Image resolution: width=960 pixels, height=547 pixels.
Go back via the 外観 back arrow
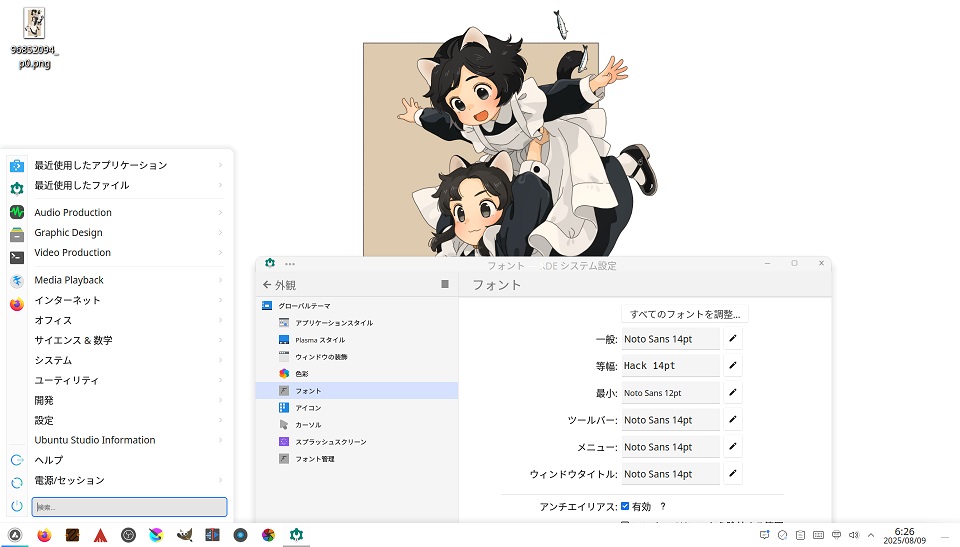coord(267,285)
